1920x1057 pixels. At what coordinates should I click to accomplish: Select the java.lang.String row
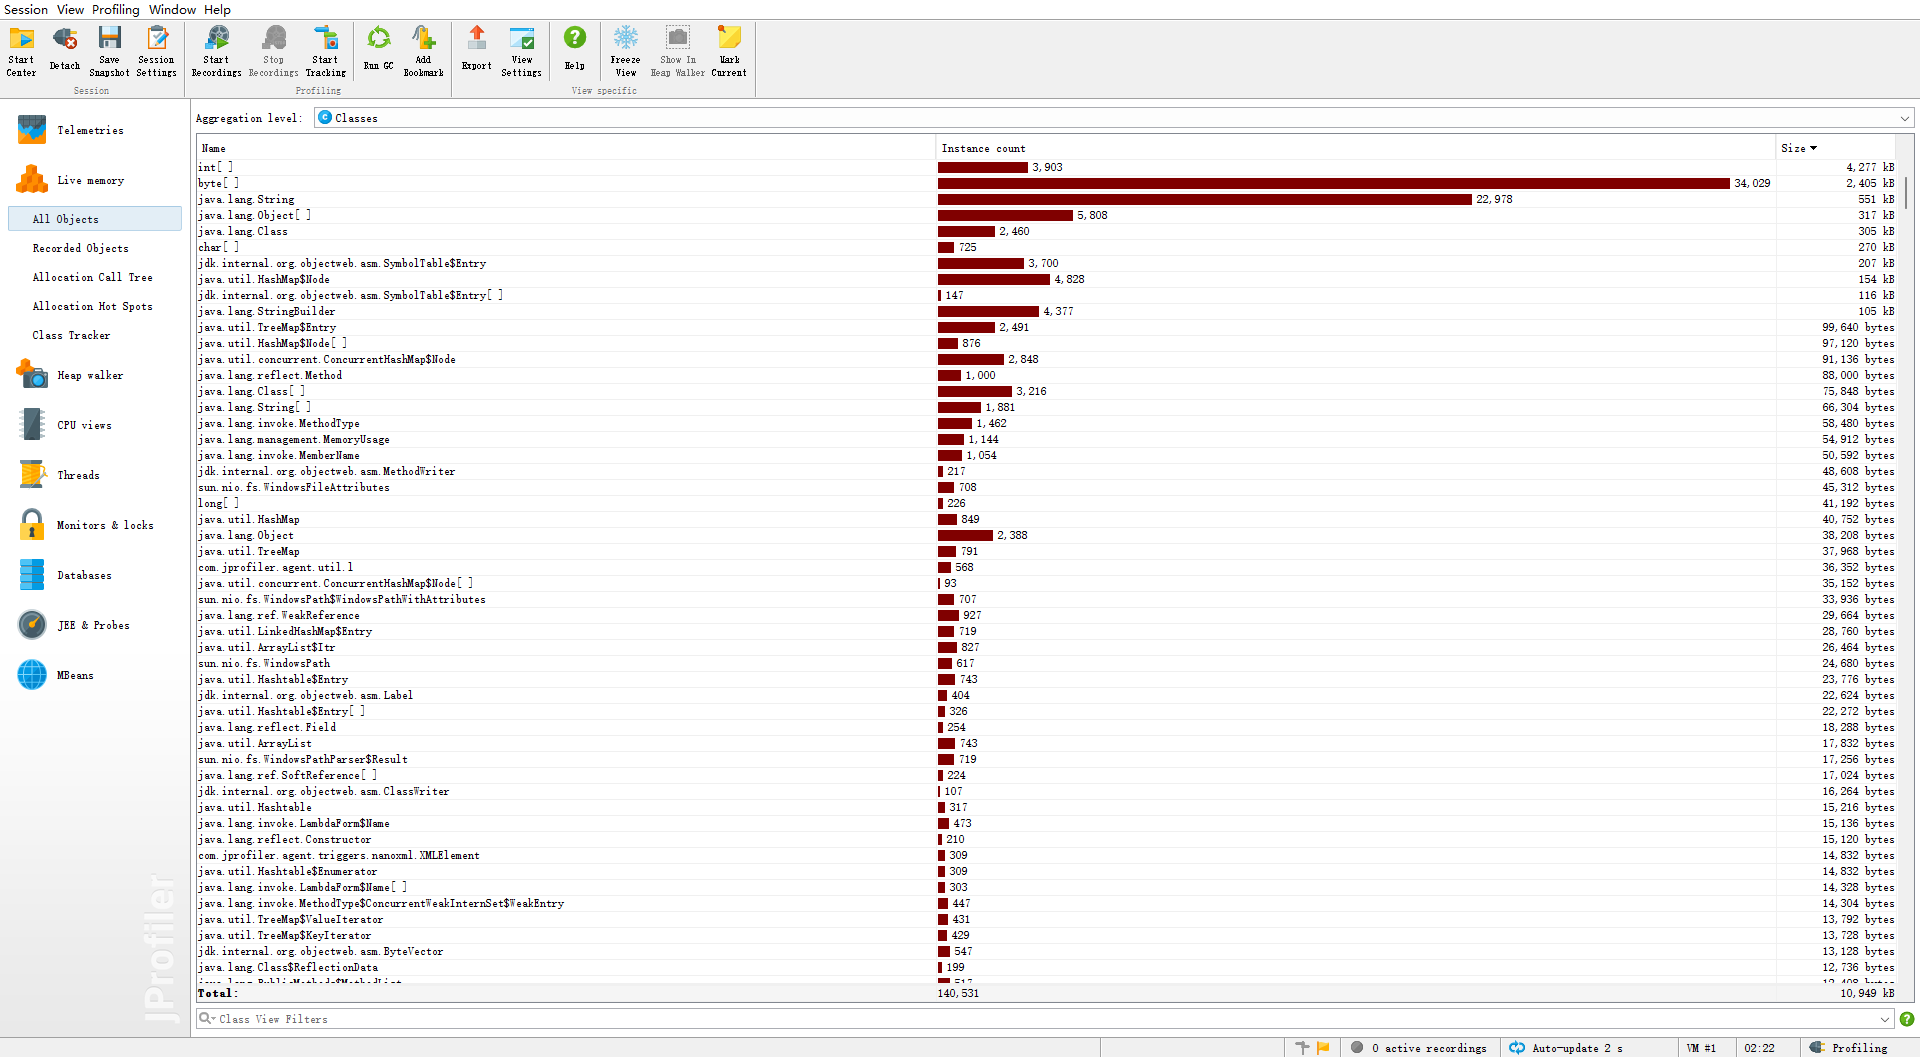coord(1046,199)
